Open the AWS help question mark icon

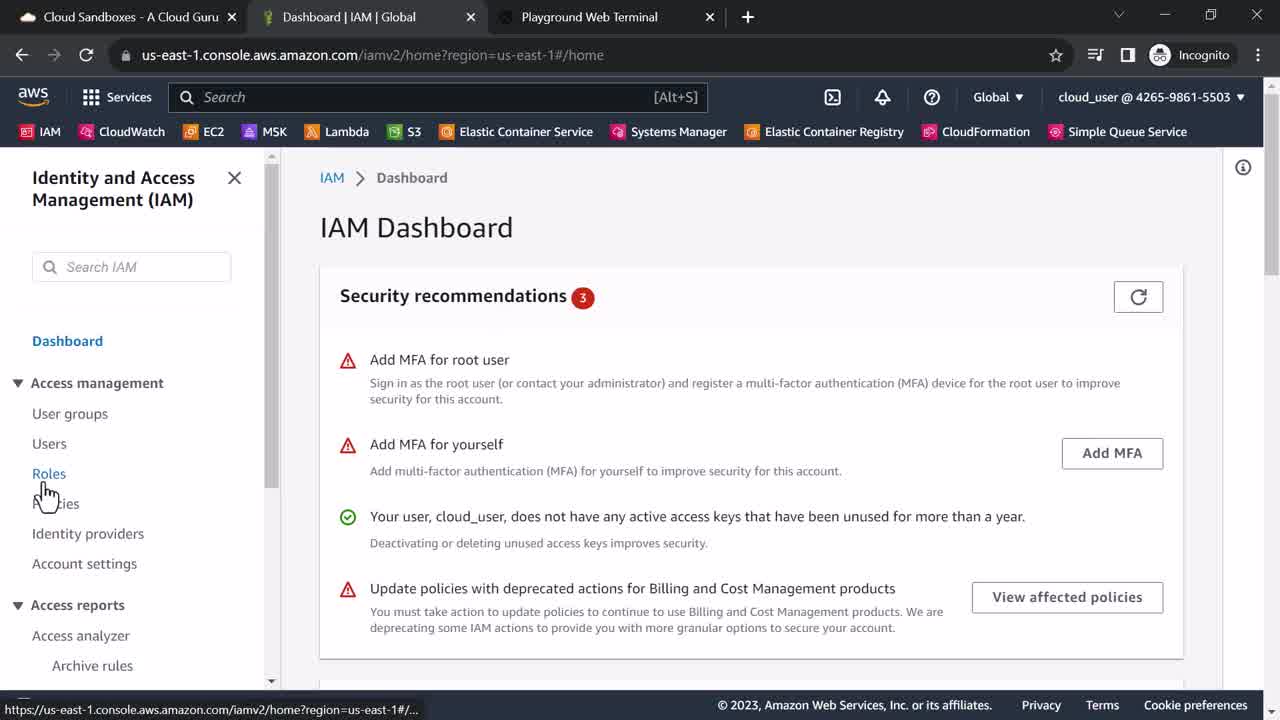click(x=932, y=97)
